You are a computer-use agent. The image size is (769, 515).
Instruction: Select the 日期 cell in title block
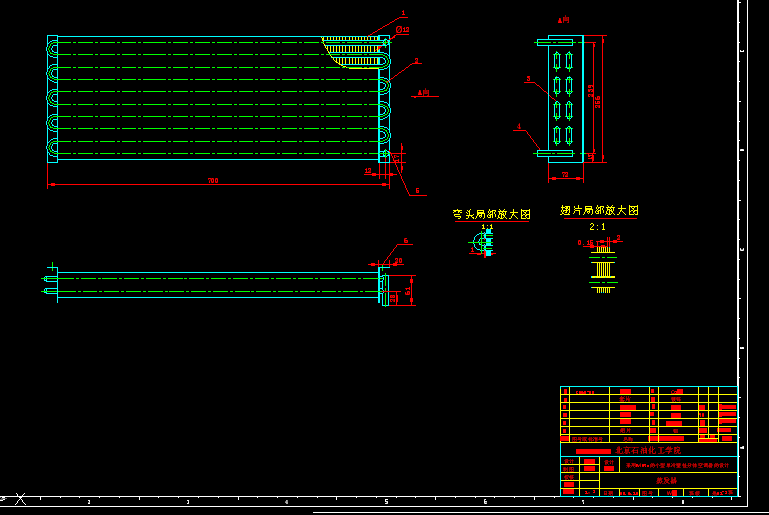[x=608, y=492]
